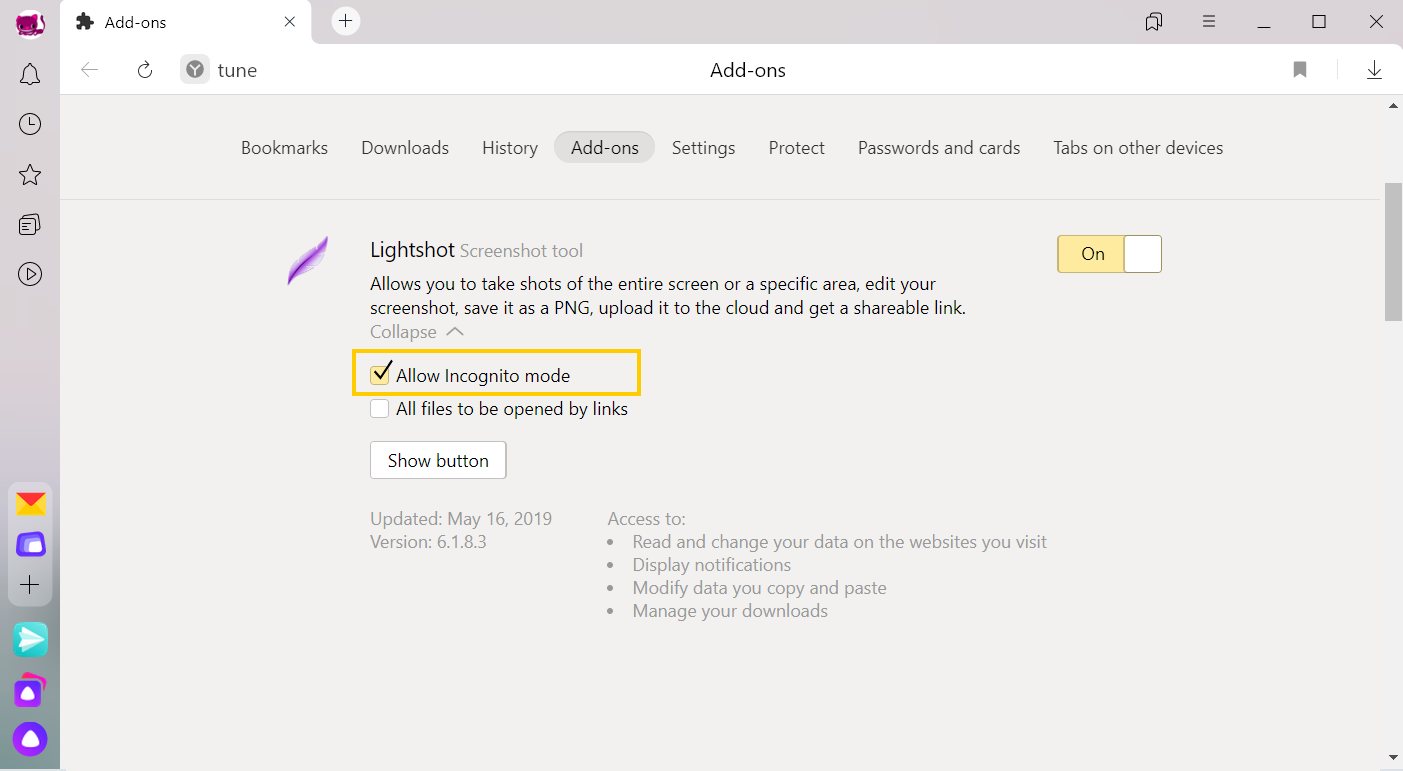1403x771 pixels.
Task: Open the teal paper-plane messenger icon
Action: (30, 640)
